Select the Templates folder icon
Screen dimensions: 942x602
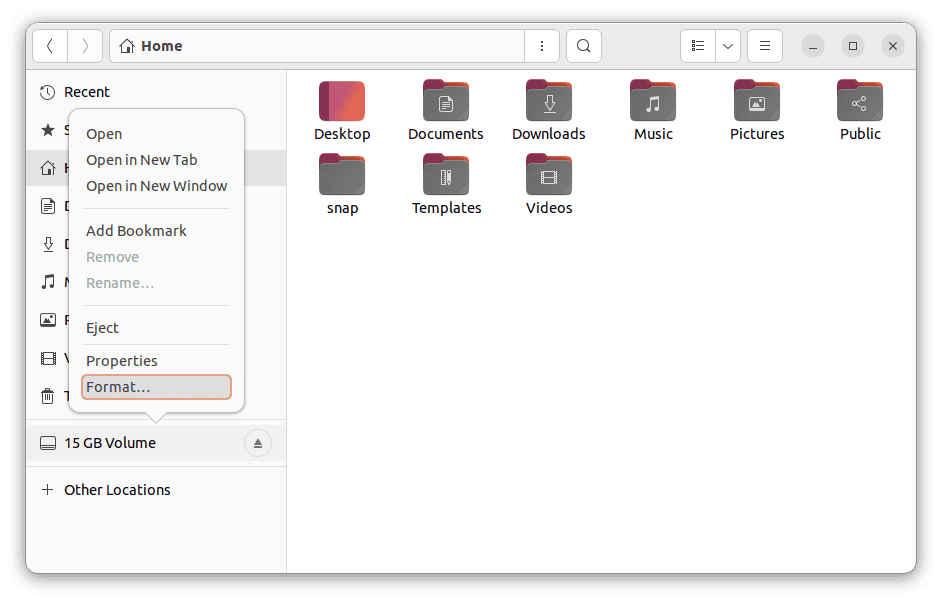pyautogui.click(x=446, y=175)
